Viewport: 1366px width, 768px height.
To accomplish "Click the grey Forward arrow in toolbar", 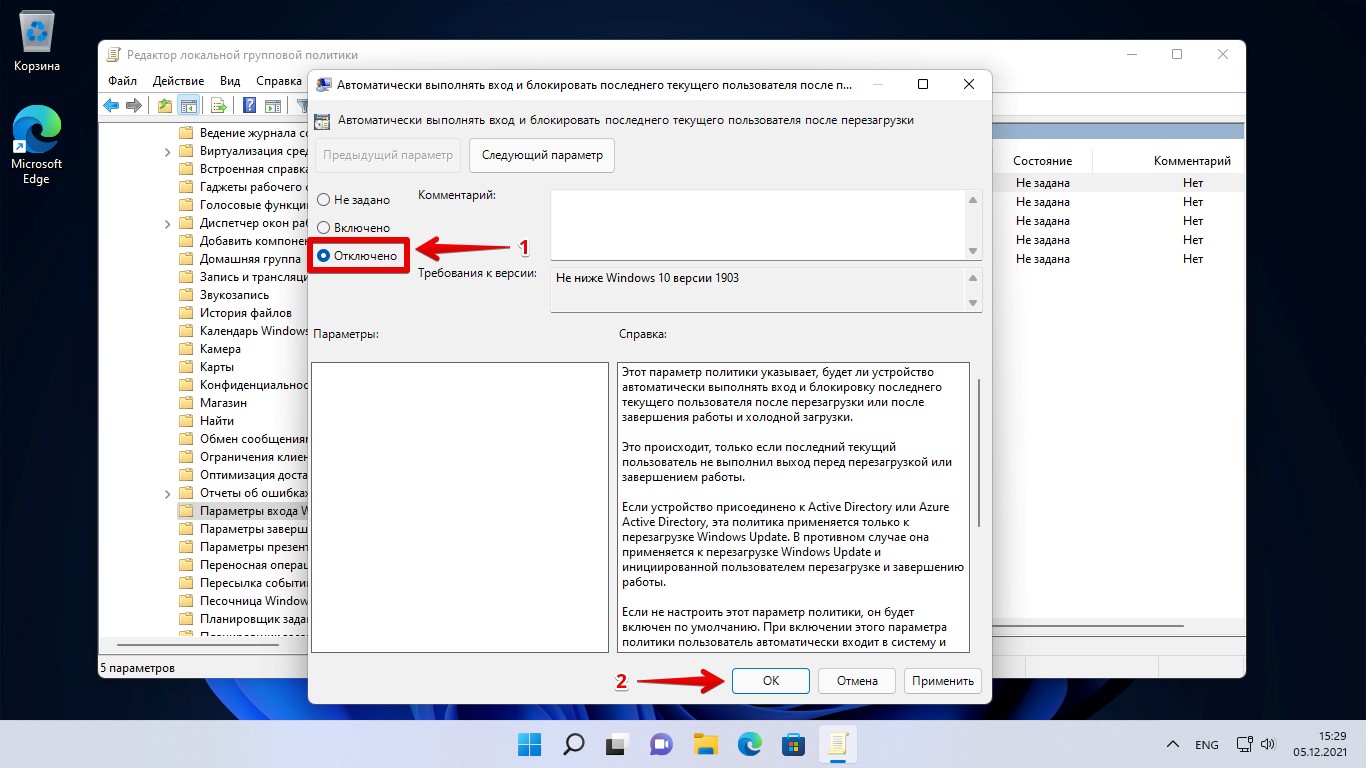I will point(133,105).
